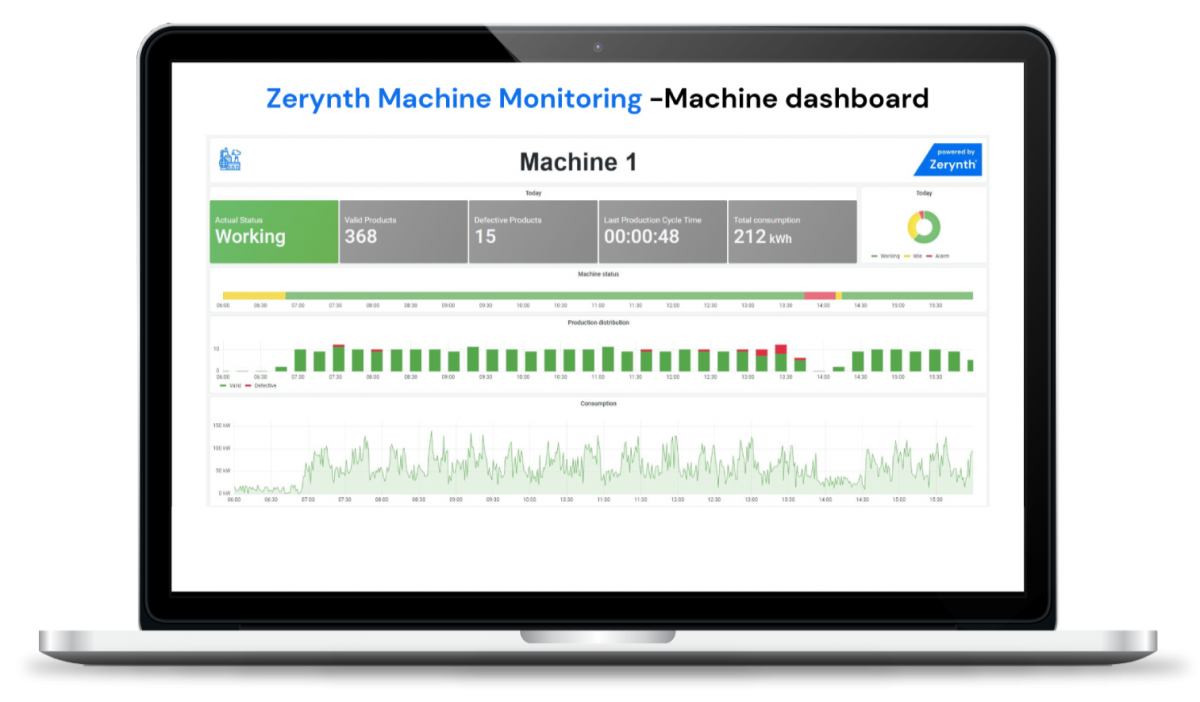Click the factory icon in the header
Image resolution: width=1200 pixels, height=702 pixels.
(x=231, y=158)
